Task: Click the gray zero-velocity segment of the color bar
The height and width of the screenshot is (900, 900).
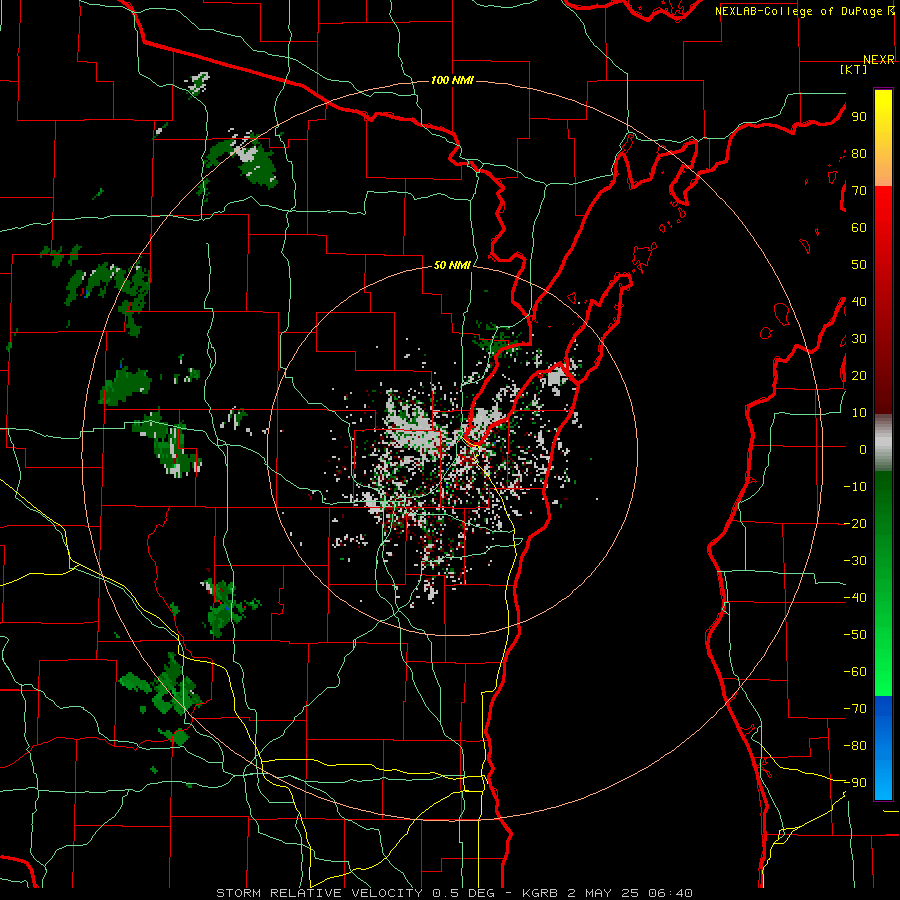Action: pyautogui.click(x=883, y=443)
